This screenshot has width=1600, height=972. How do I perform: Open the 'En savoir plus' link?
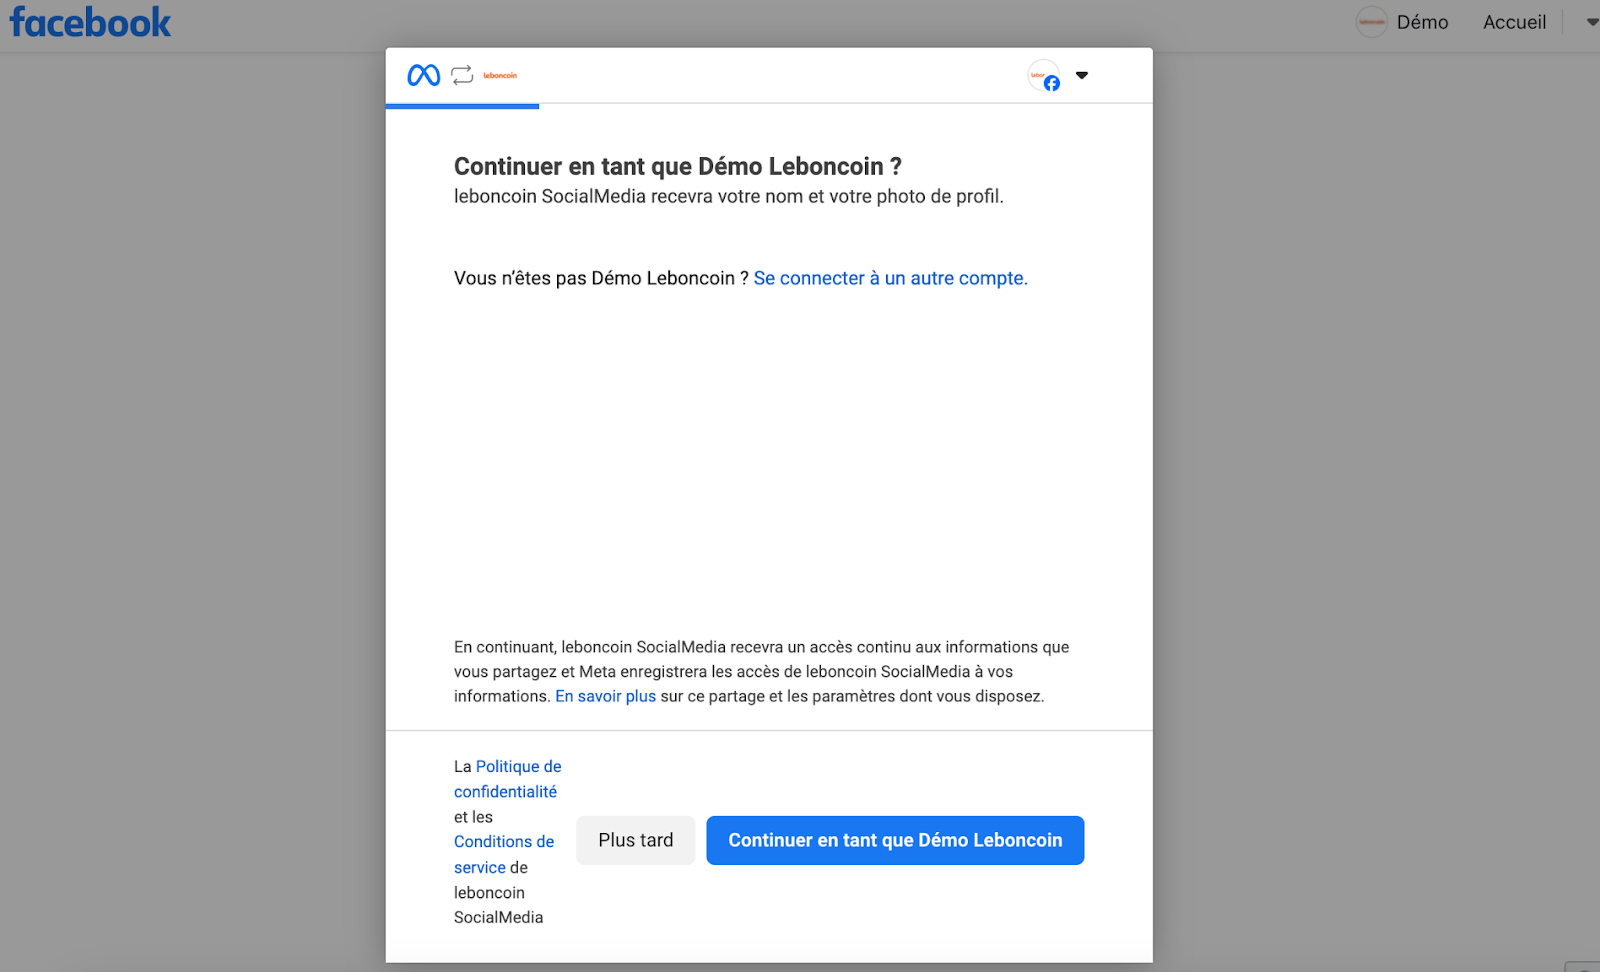pos(605,696)
